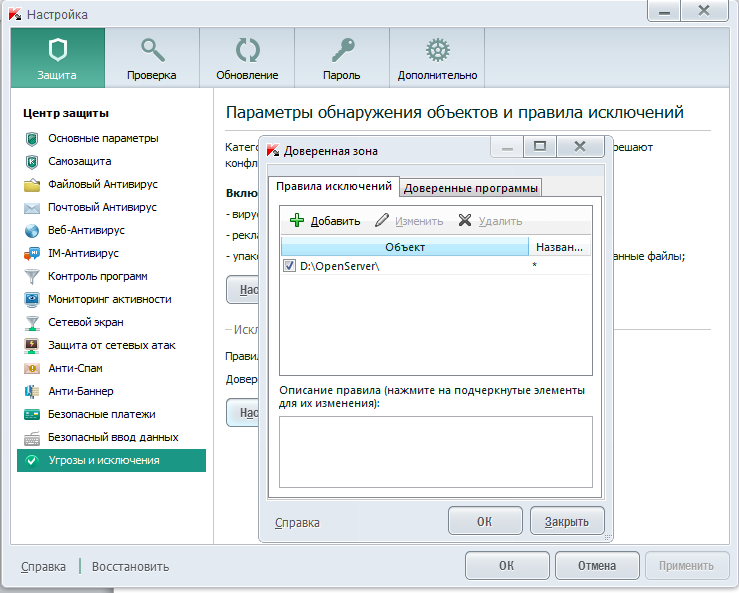Uncheck the D:\OpenServer\ exclusion checkbox
Image resolution: width=739 pixels, height=593 pixels.
click(289, 266)
